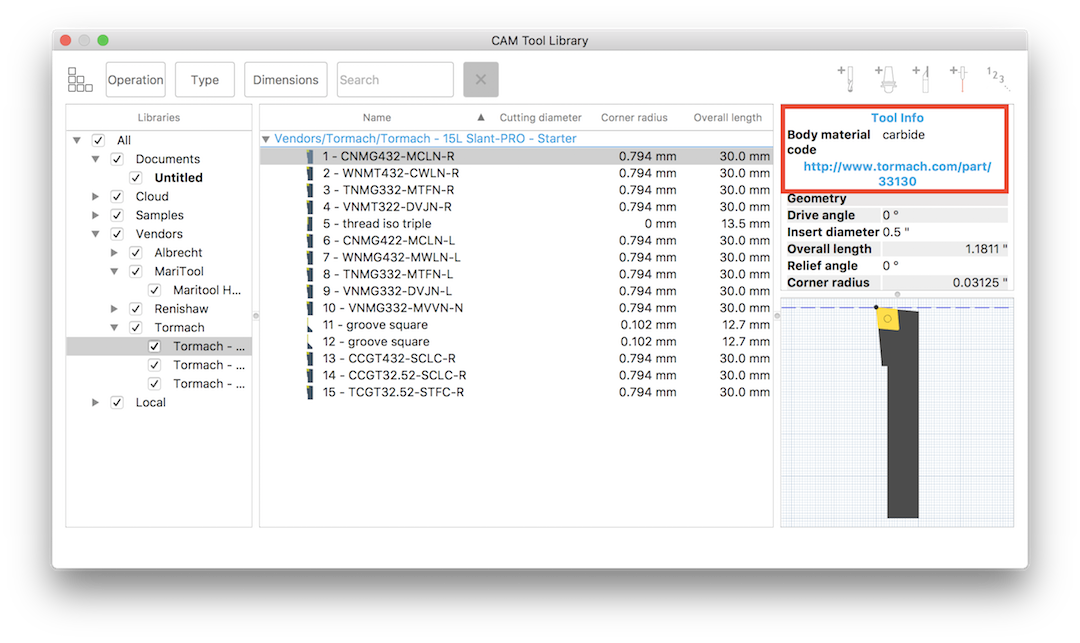Click the library grid view icon

80,80
